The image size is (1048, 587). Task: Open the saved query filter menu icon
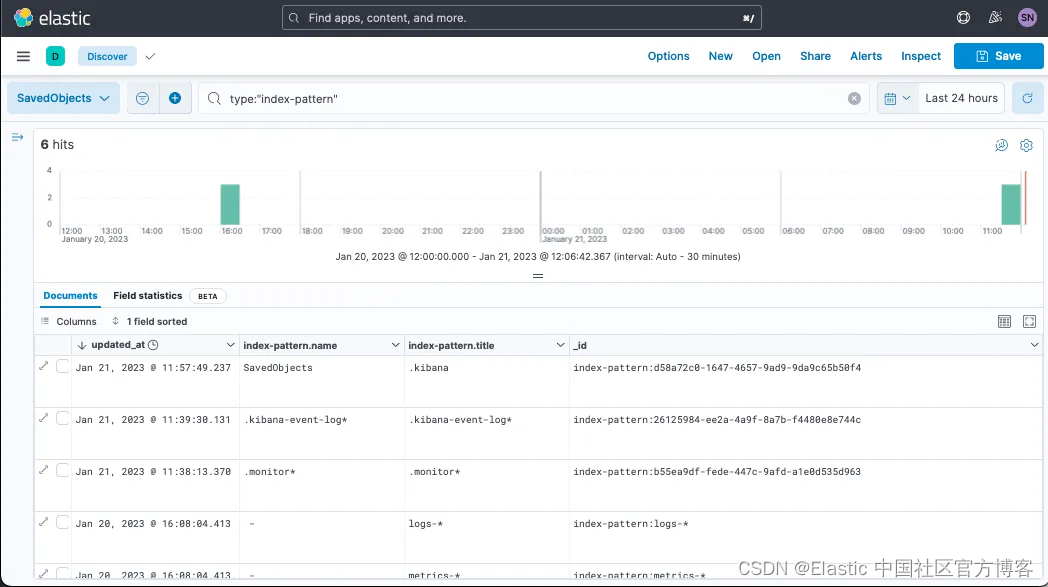click(x=142, y=98)
